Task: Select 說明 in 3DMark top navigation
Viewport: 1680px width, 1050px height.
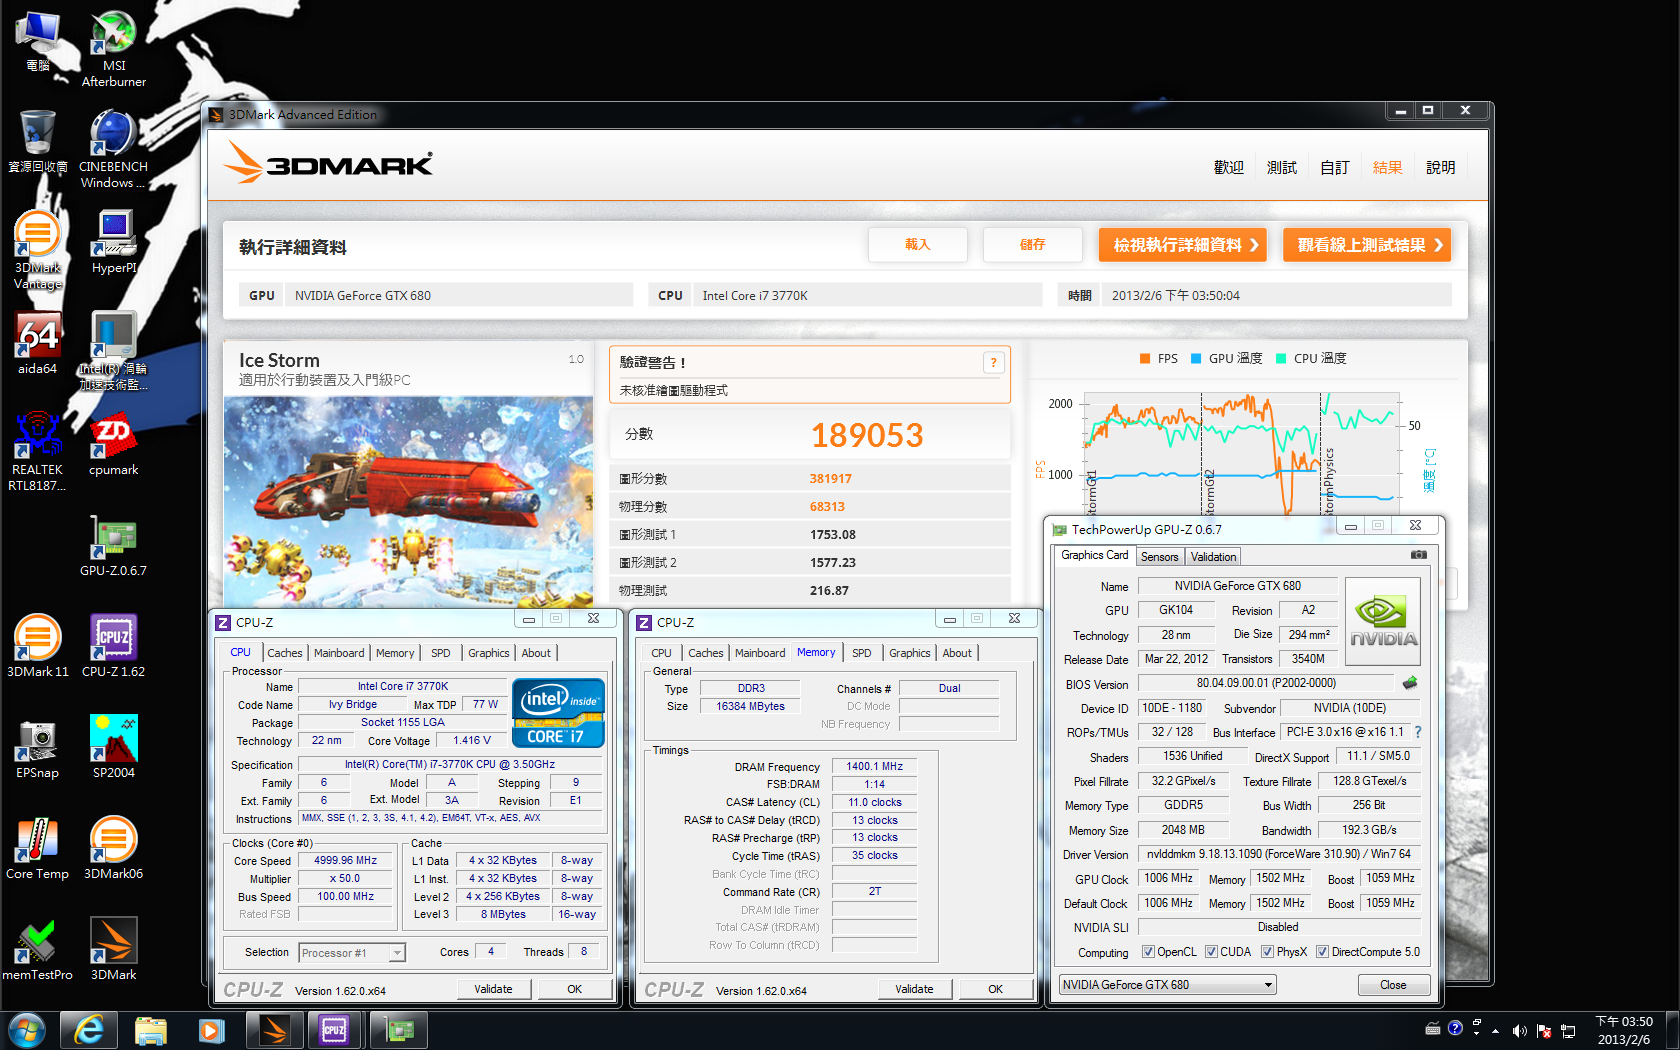Action: click(1440, 168)
